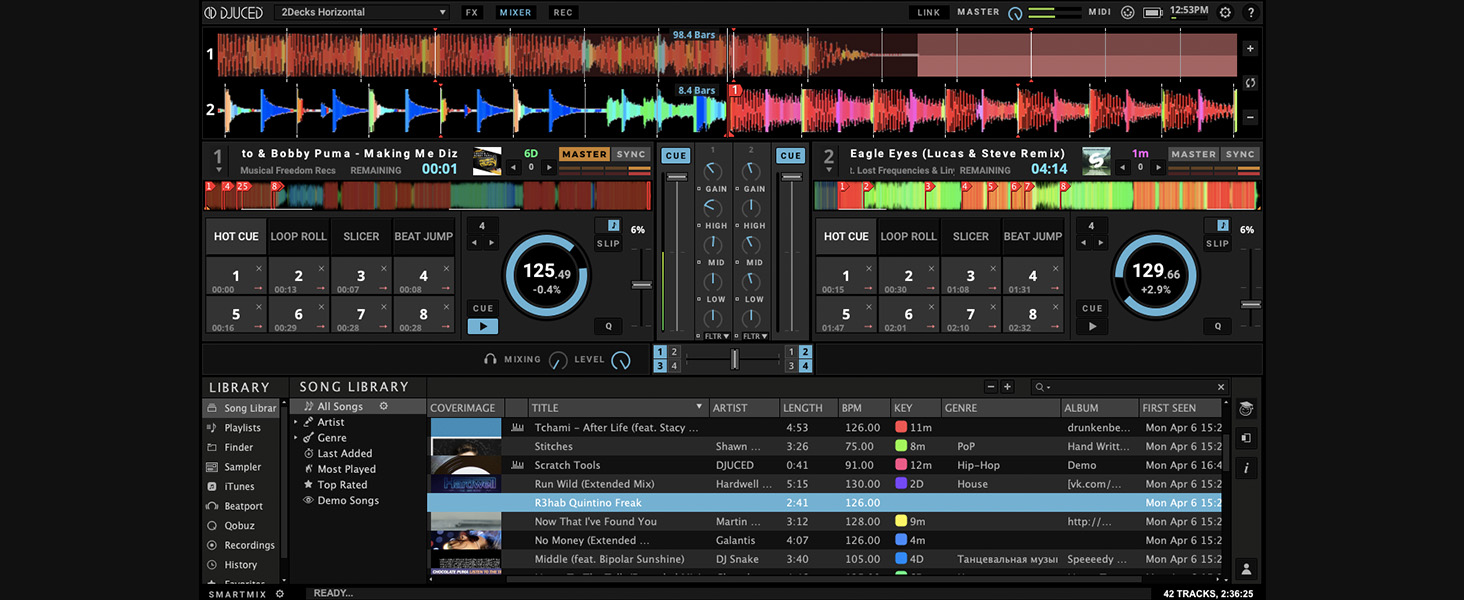Open channel 1 FLTR effect dropdown
Viewport: 1464px width, 600px height.
[715, 336]
